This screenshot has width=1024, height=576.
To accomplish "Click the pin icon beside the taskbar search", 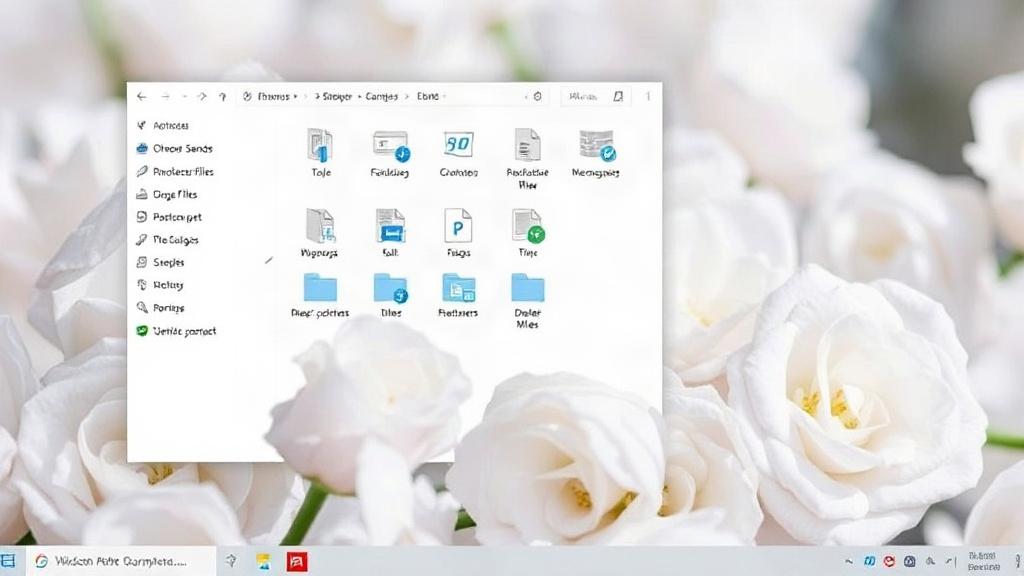I will coord(231,561).
